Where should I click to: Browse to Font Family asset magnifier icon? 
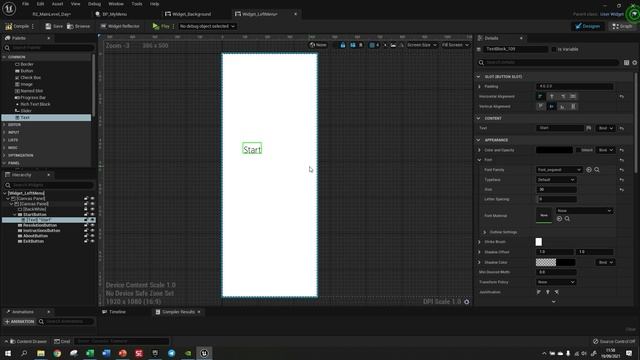[x=597, y=170]
